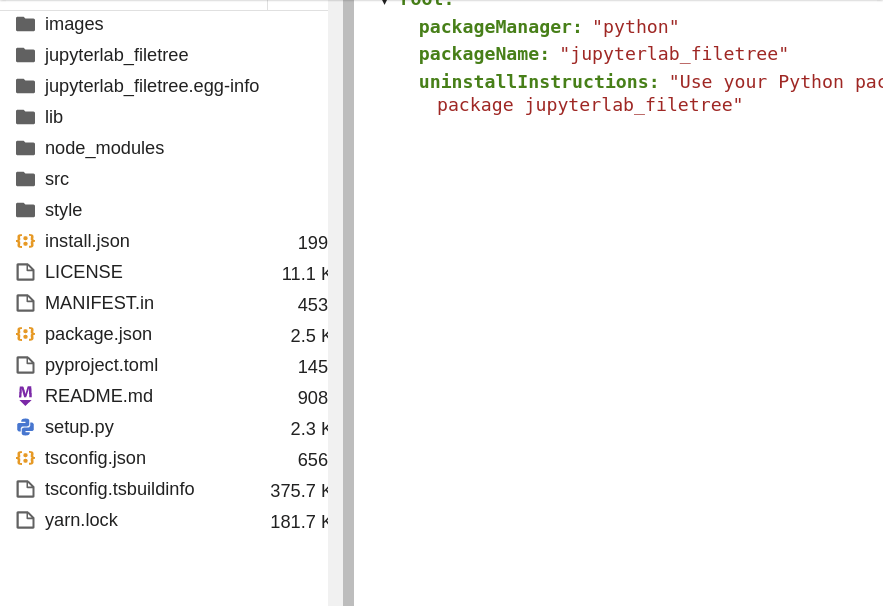Select the tsconfig.json file name
Viewport: 883px width, 606px height.
click(x=95, y=458)
